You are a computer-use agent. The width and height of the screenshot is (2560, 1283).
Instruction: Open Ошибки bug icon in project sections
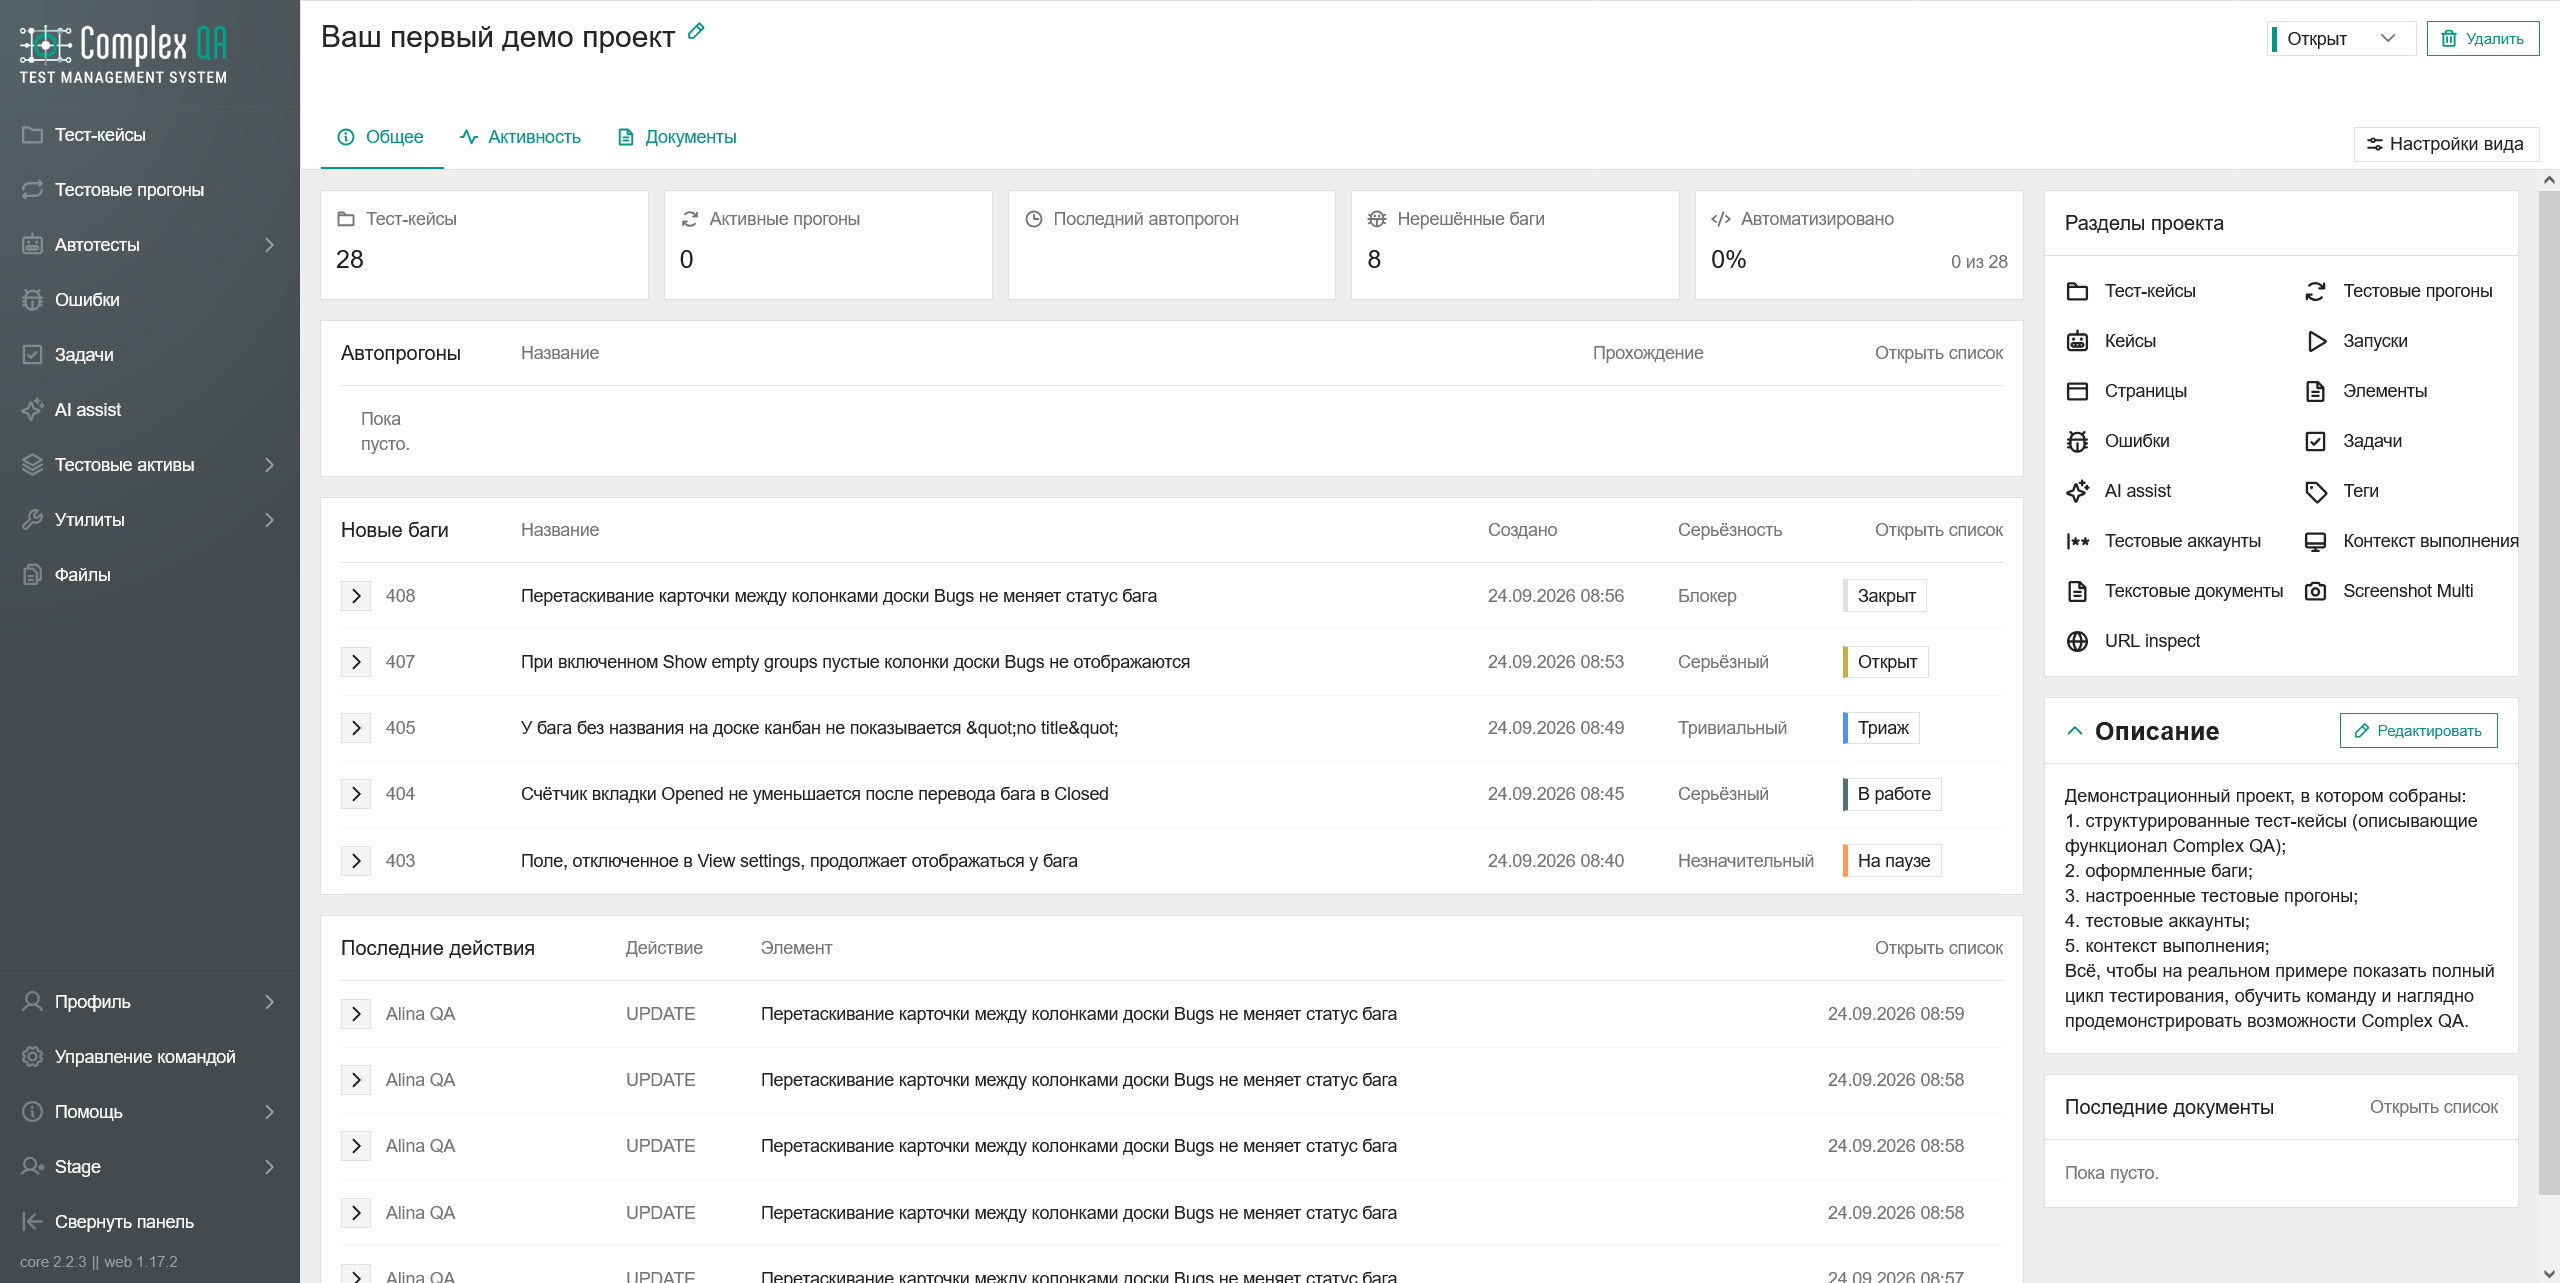coord(2077,441)
